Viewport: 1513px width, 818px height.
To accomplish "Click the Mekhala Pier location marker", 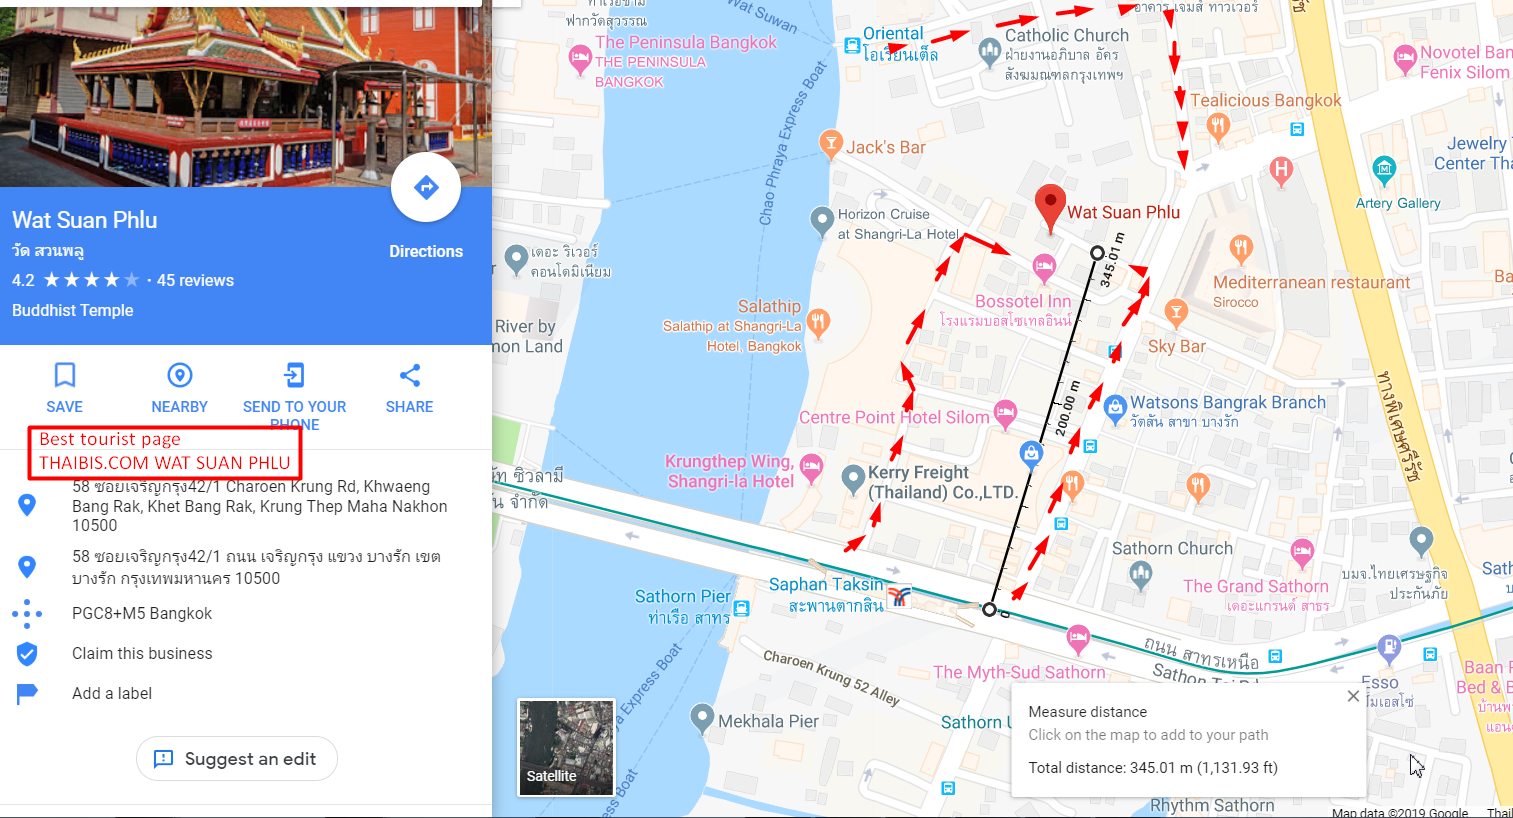I will (703, 719).
